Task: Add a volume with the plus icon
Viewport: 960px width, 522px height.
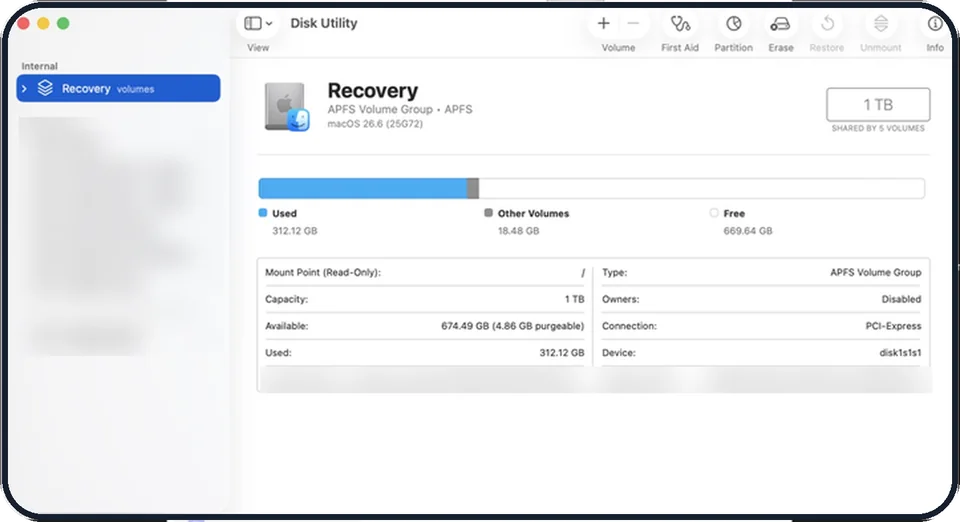Action: point(603,23)
